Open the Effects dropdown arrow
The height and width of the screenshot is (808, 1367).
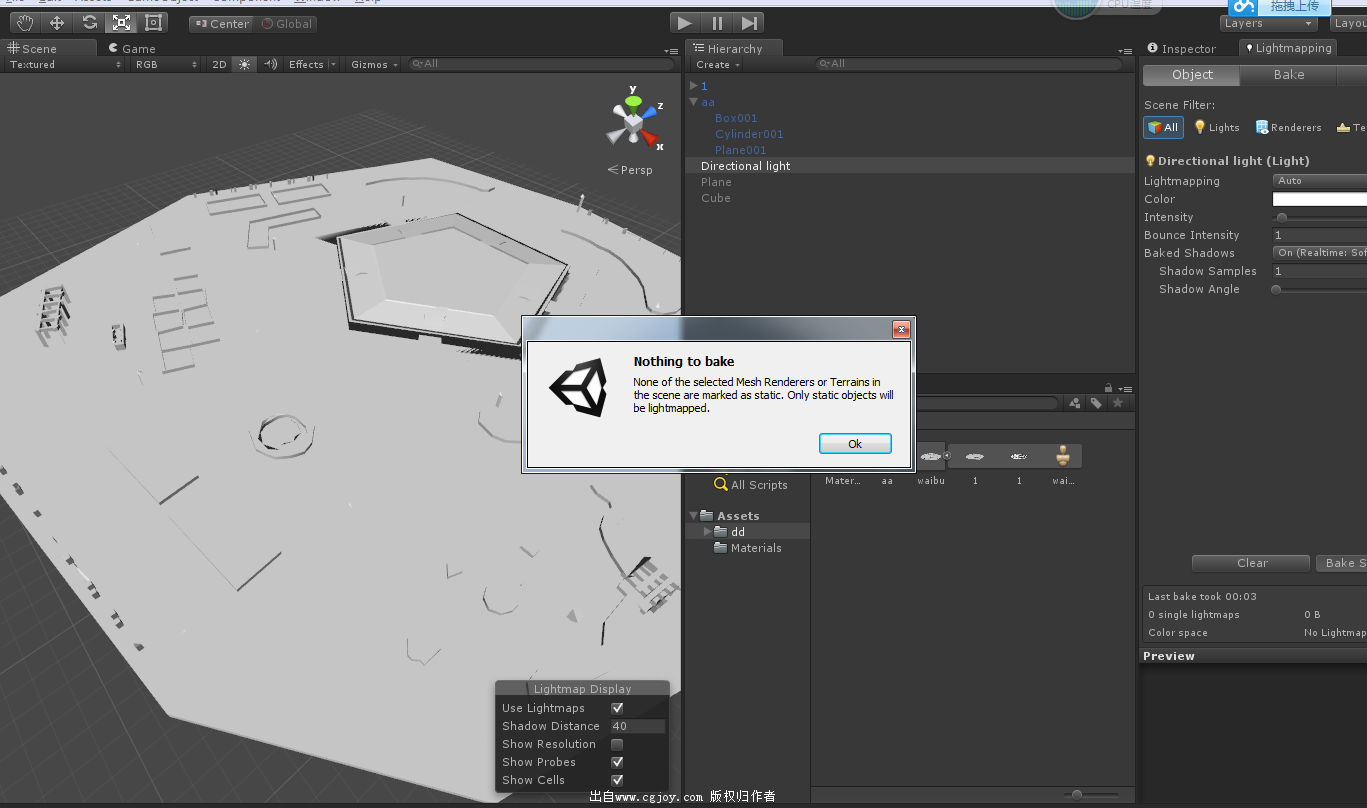click(333, 64)
